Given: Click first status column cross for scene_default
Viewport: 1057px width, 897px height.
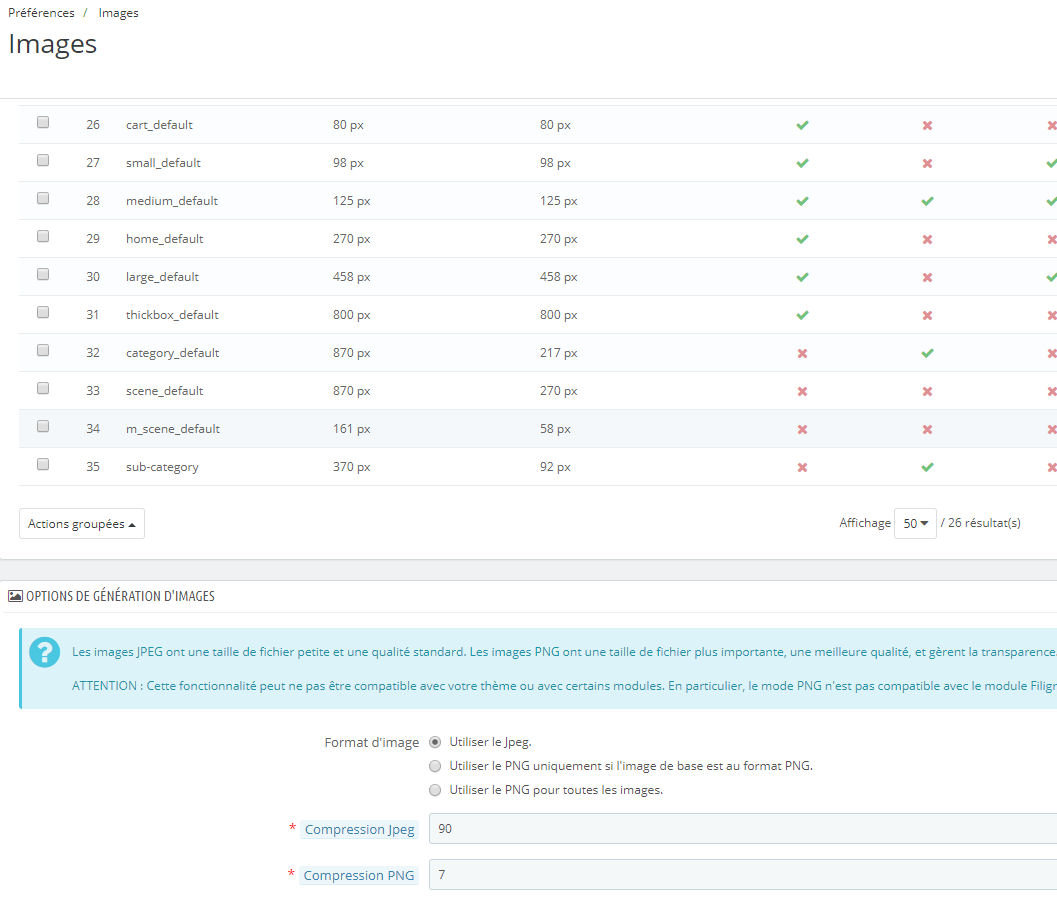Looking at the screenshot, I should pos(802,391).
